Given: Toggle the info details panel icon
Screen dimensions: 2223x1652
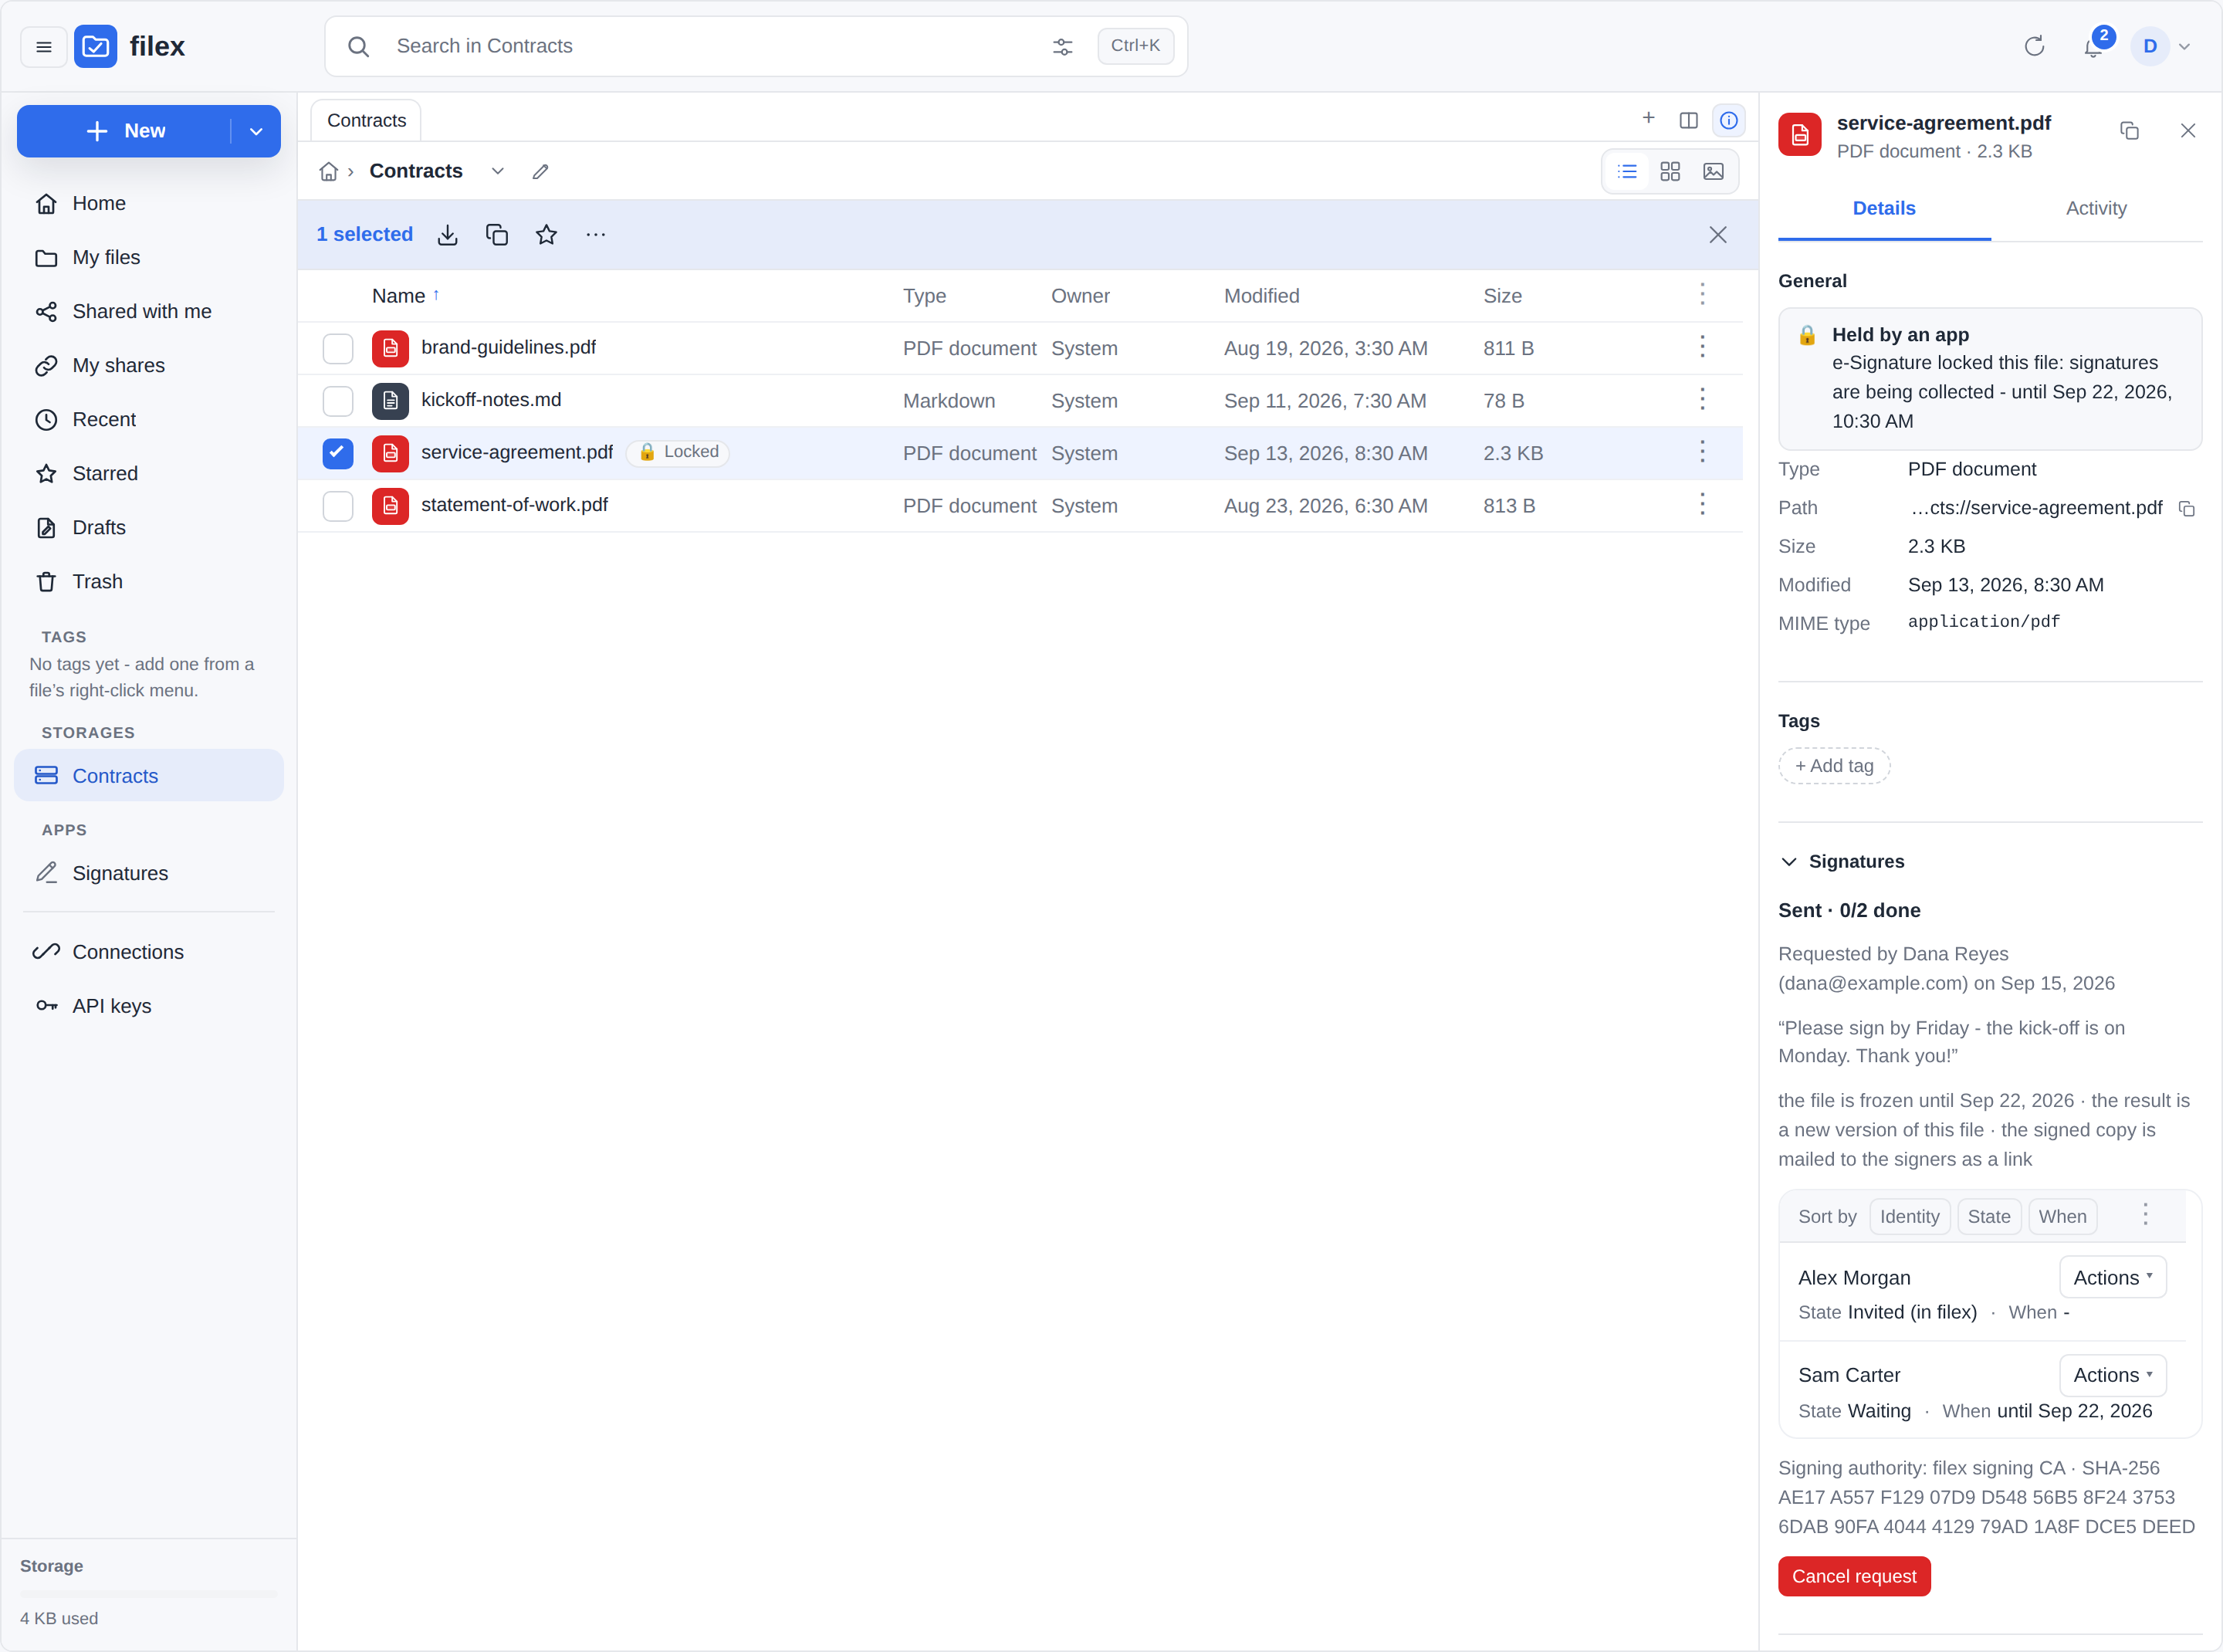Looking at the screenshot, I should click(1729, 120).
